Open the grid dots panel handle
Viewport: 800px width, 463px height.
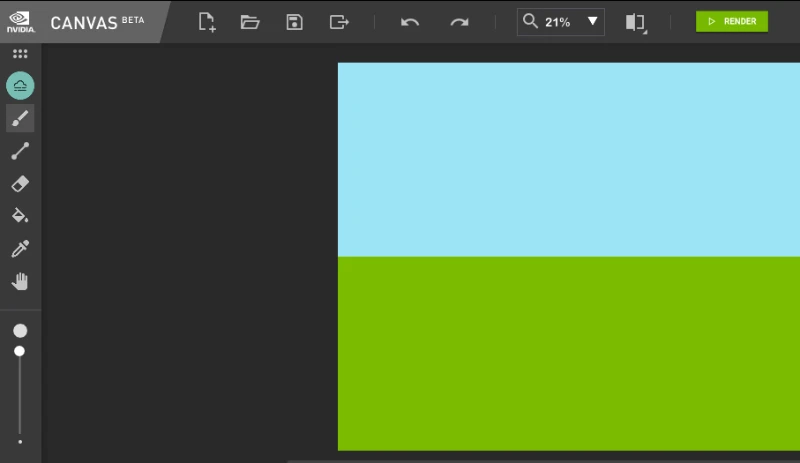pyautogui.click(x=20, y=54)
